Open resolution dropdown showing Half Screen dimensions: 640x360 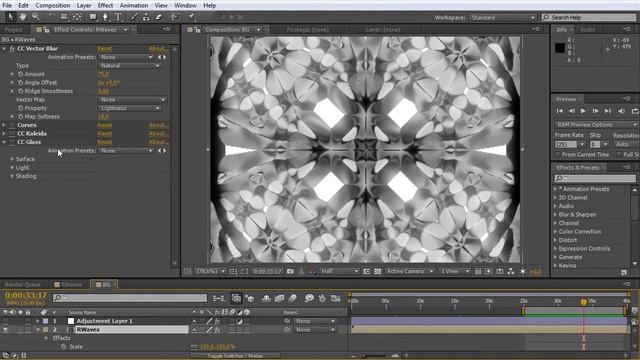click(339, 271)
